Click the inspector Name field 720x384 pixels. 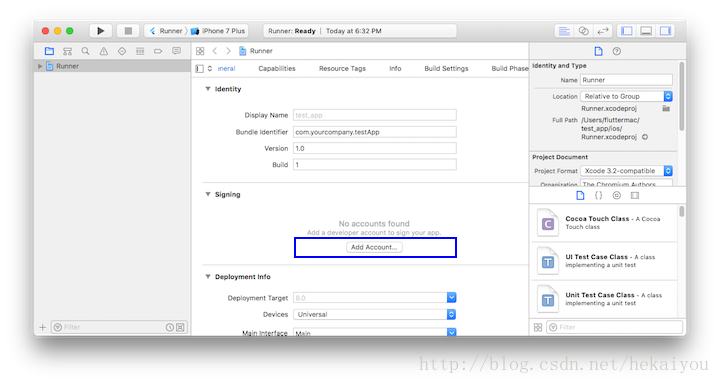(626, 80)
